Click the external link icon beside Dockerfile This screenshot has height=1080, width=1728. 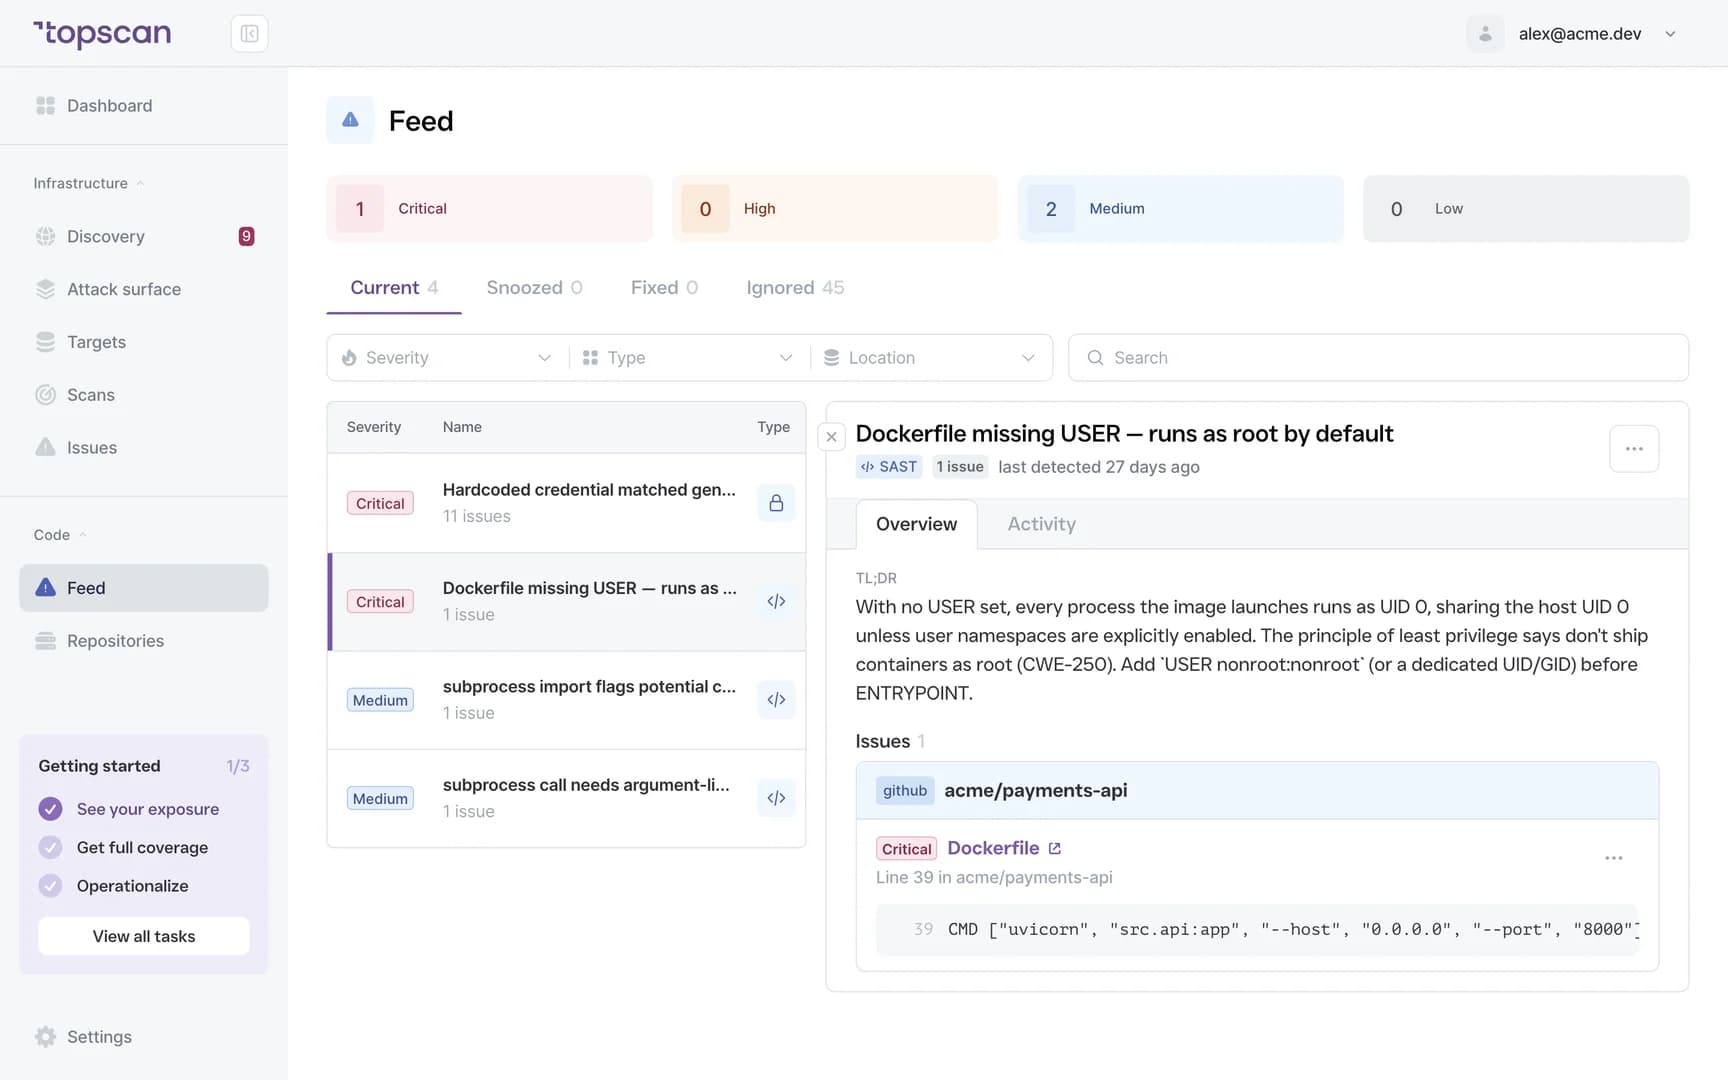point(1054,849)
